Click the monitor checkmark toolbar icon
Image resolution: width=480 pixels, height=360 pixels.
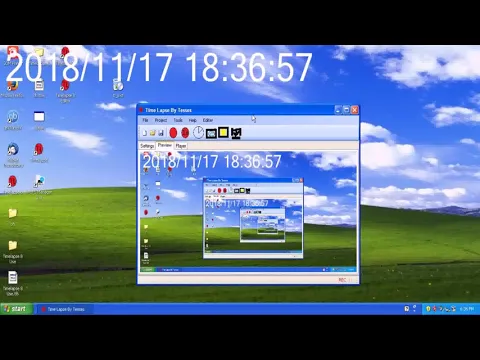click(x=236, y=133)
